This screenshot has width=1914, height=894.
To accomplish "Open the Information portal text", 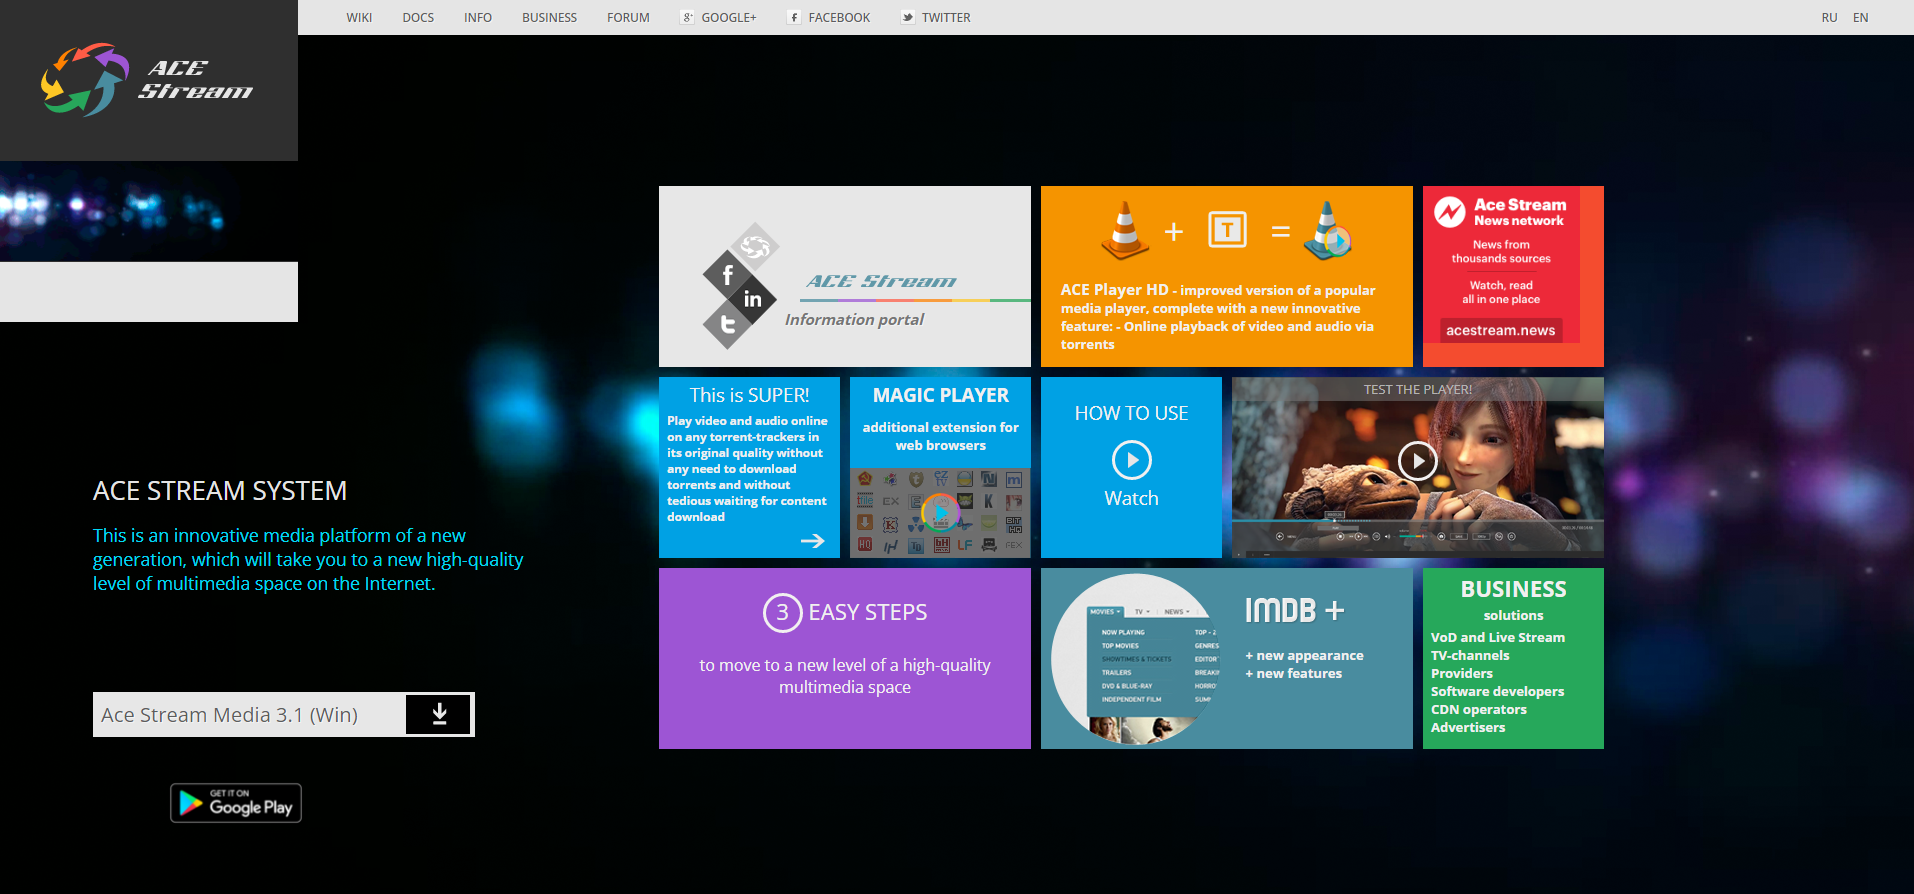I will pyautogui.click(x=854, y=320).
